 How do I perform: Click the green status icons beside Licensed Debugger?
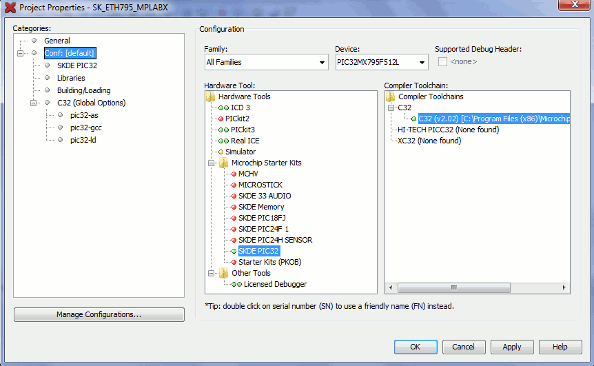tap(237, 284)
